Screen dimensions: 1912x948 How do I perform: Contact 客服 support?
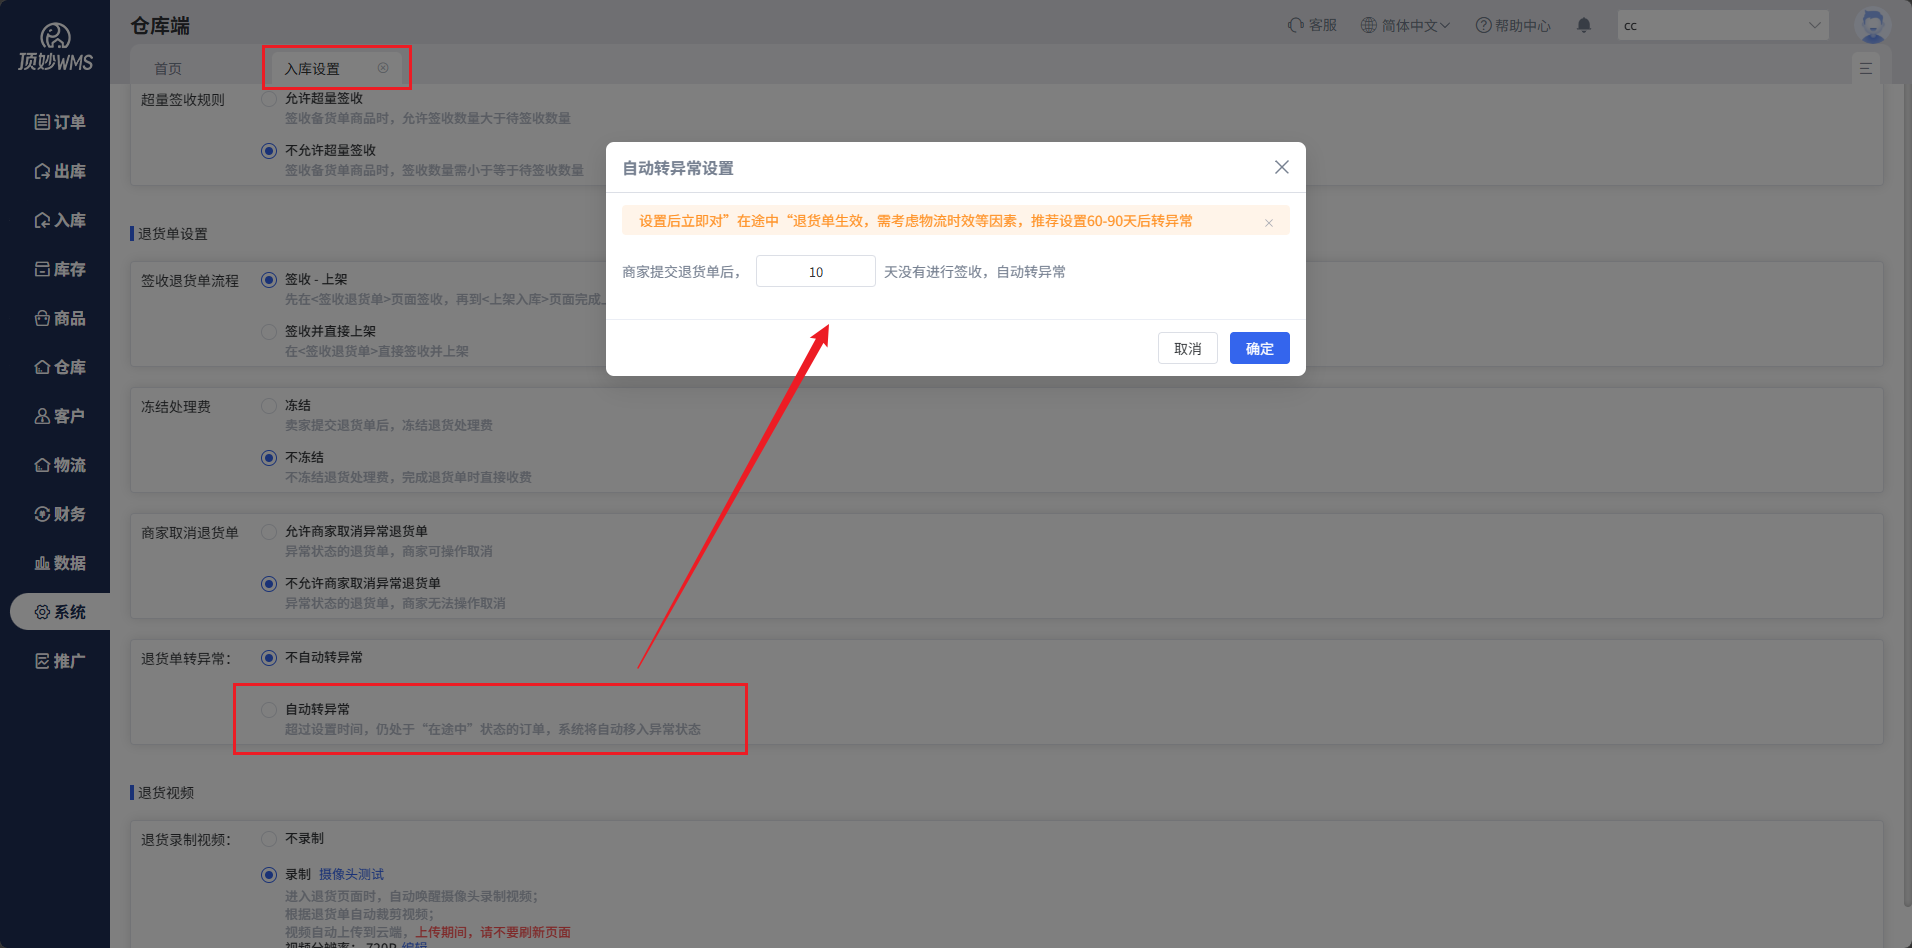coord(1312,25)
